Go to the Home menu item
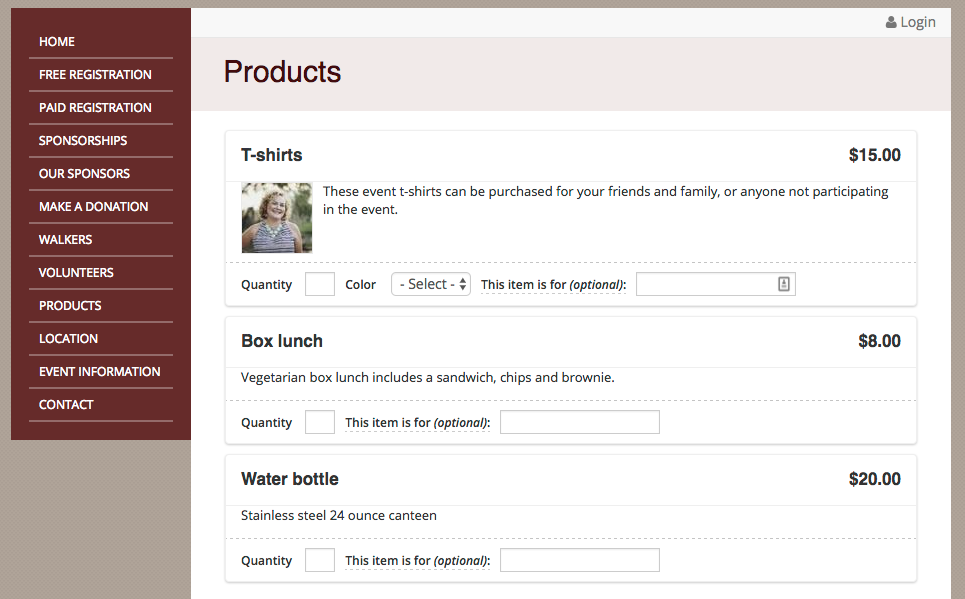Screen dimensions: 965x599 (57, 42)
